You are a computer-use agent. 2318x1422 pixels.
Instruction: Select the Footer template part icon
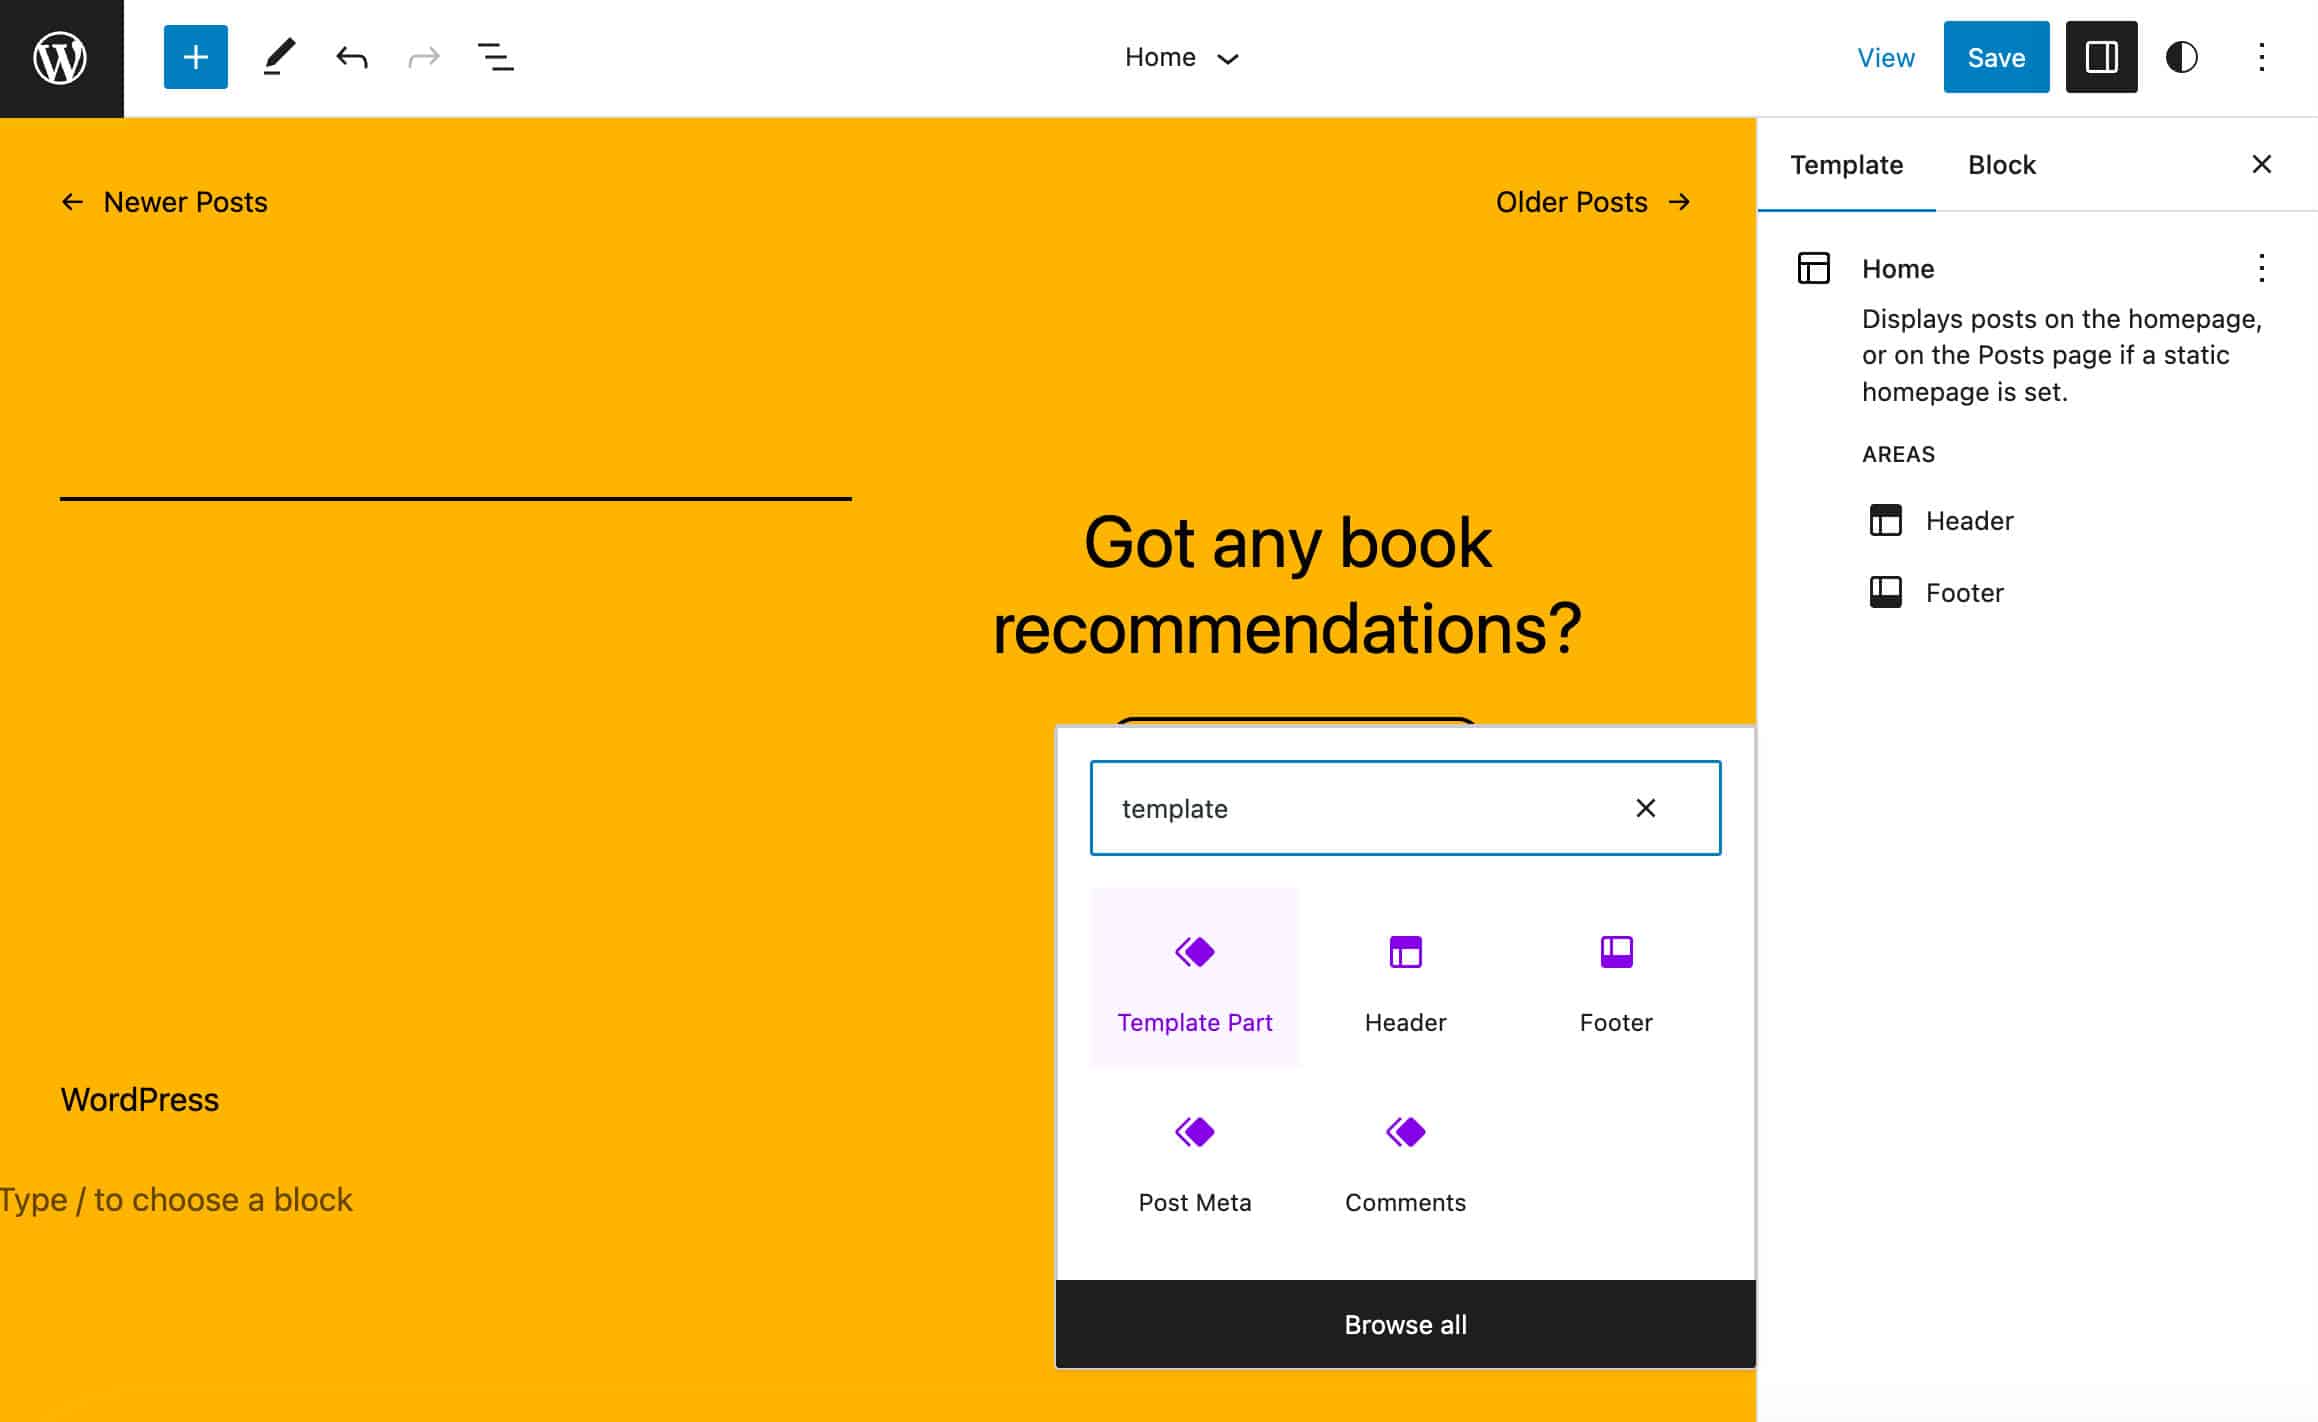click(1616, 952)
